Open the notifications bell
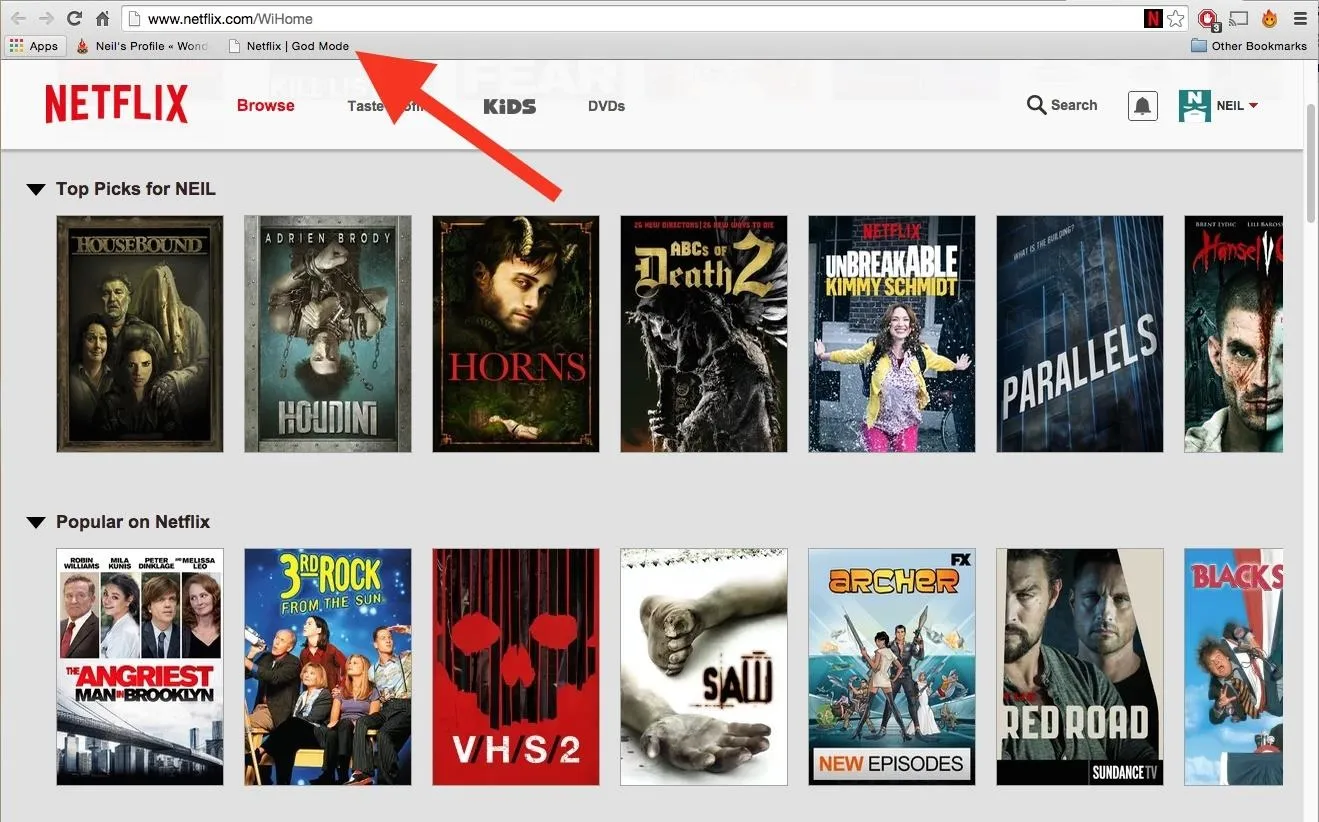Screen dimensions: 1319x822 point(1142,106)
